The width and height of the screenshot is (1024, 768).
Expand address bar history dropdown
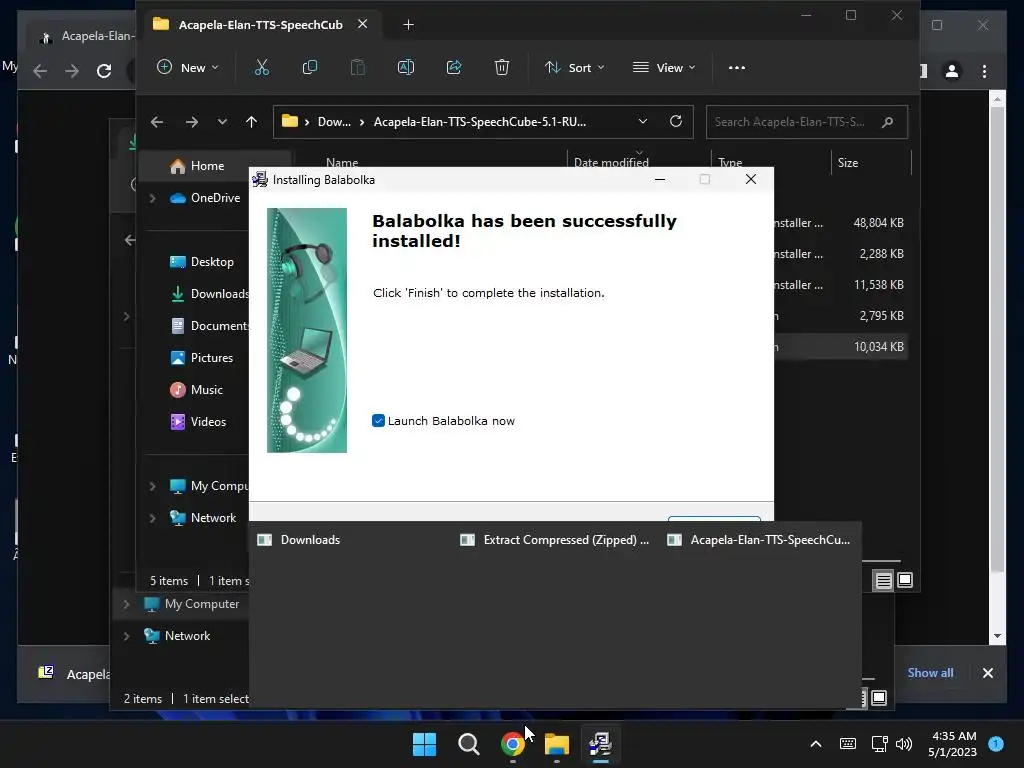pyautogui.click(x=643, y=121)
